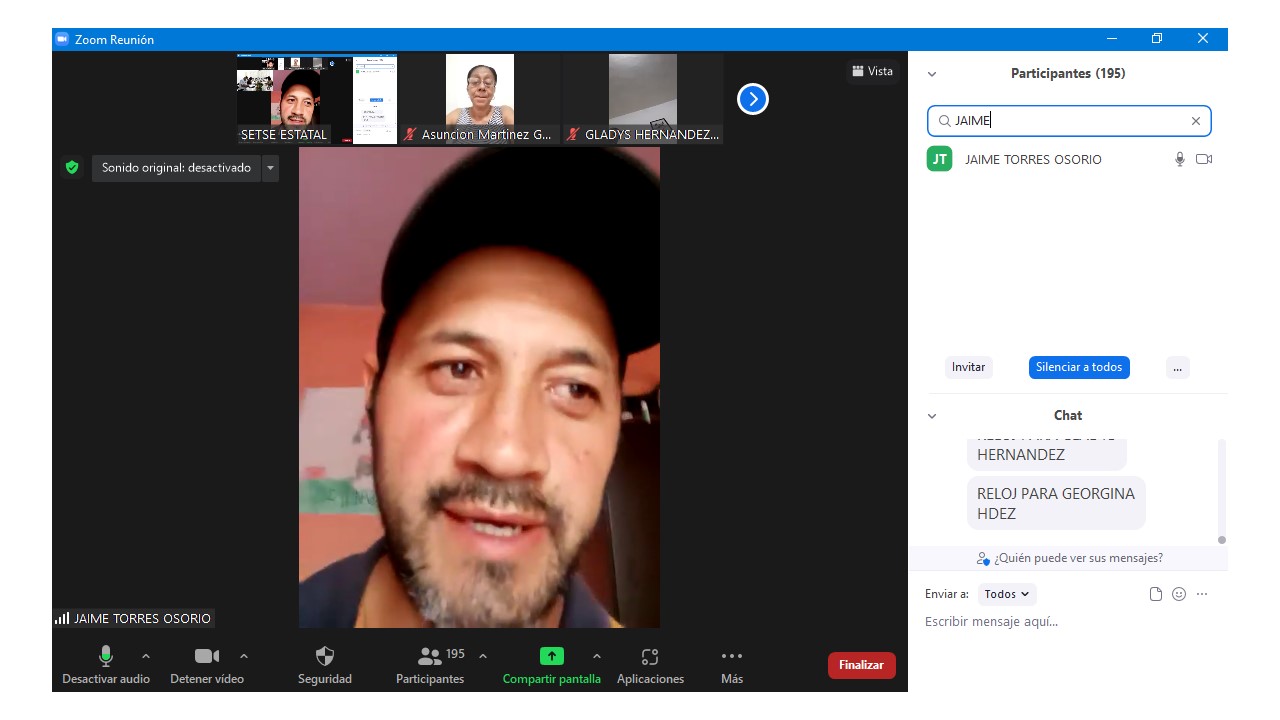Click JAIME TORRES OSORIO microphone icon
The width and height of the screenshot is (1280, 720).
[1180, 159]
